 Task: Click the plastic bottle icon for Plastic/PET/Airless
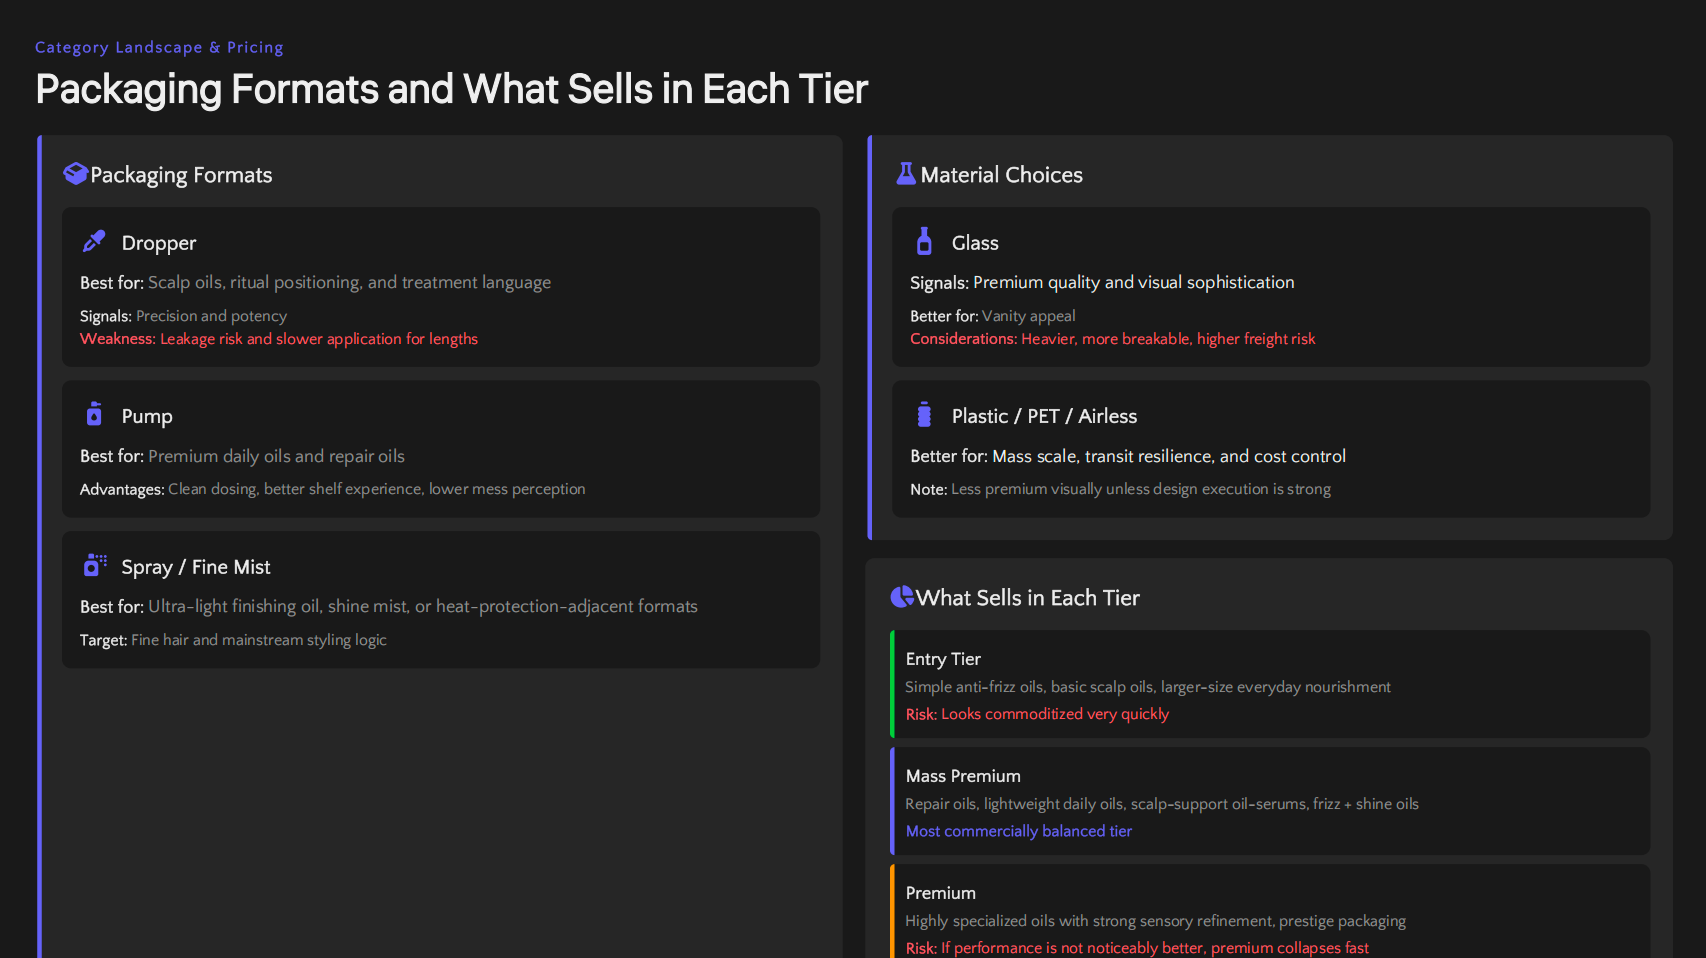point(923,414)
